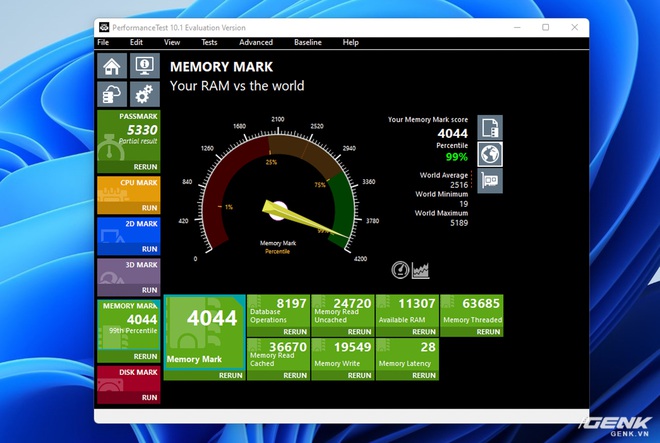Click the World Maximum 5189 value
660x443 pixels.
click(x=459, y=223)
